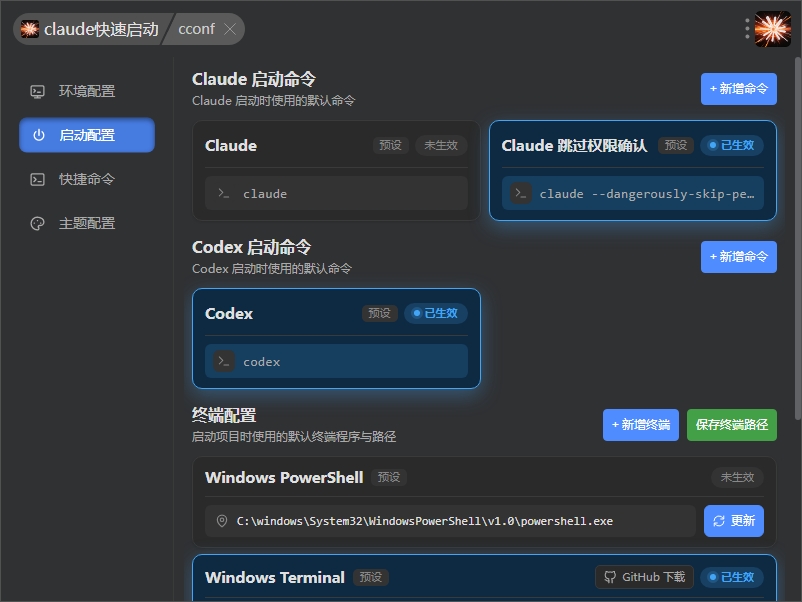Viewport: 802px width, 602px height.
Task: Click 预设 tag on Claude 跳过权限确认 card
Action: click(676, 145)
